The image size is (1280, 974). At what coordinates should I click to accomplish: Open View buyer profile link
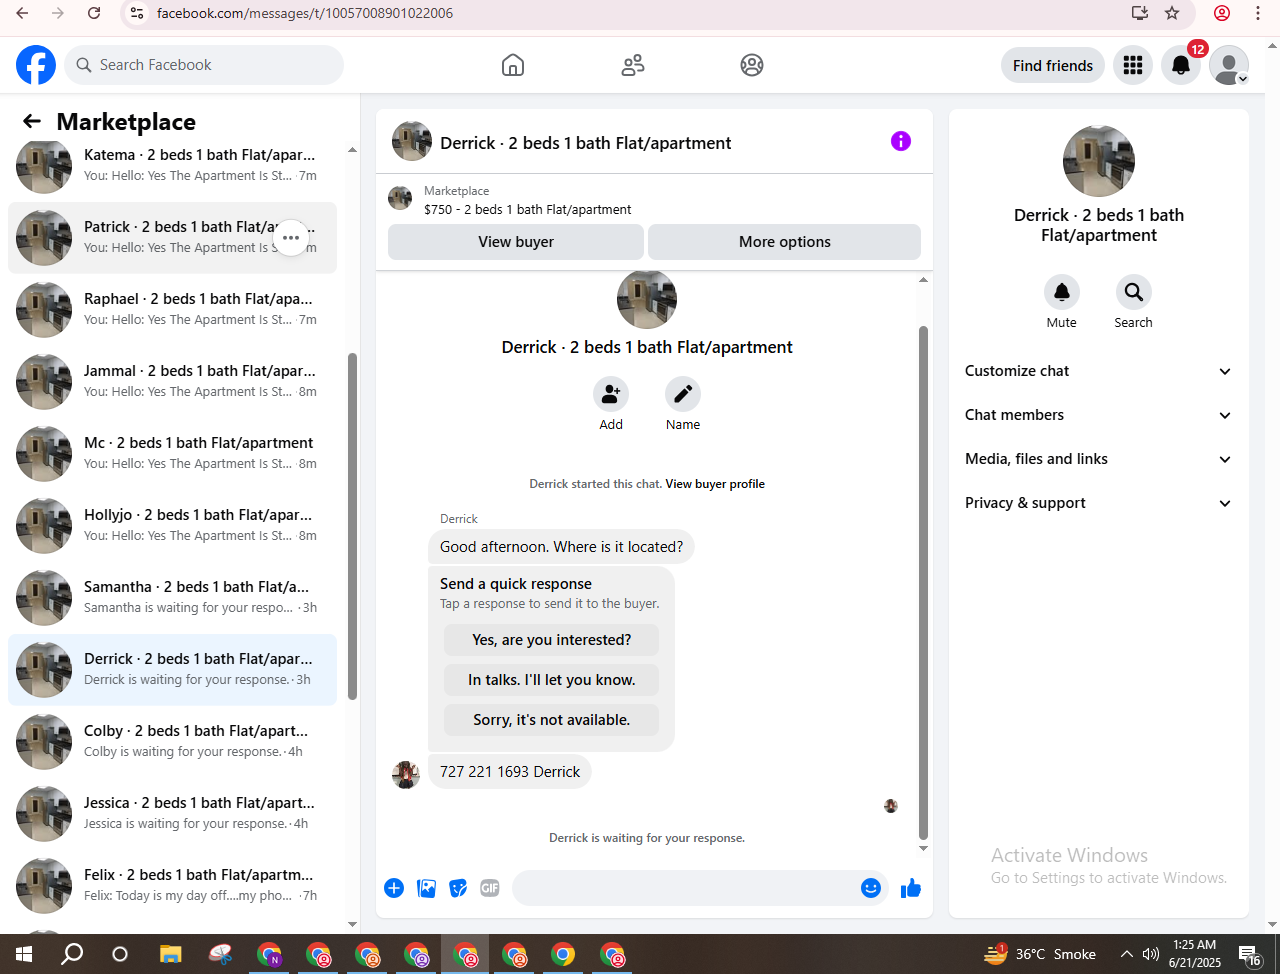tap(715, 484)
